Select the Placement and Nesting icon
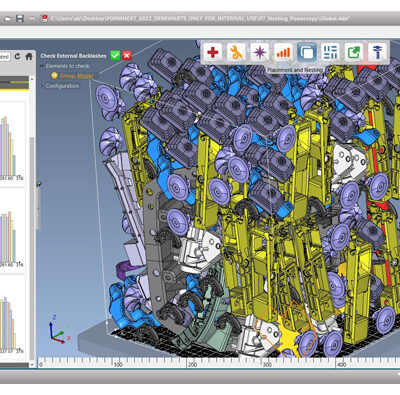400x395 pixels. 307,52
